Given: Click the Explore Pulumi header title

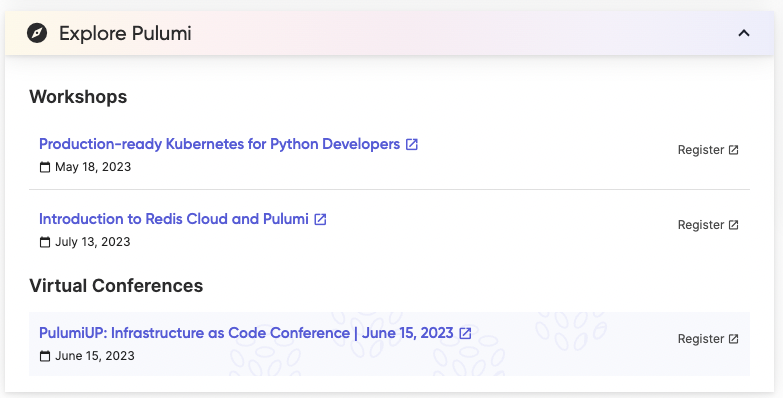Looking at the screenshot, I should tap(125, 33).
